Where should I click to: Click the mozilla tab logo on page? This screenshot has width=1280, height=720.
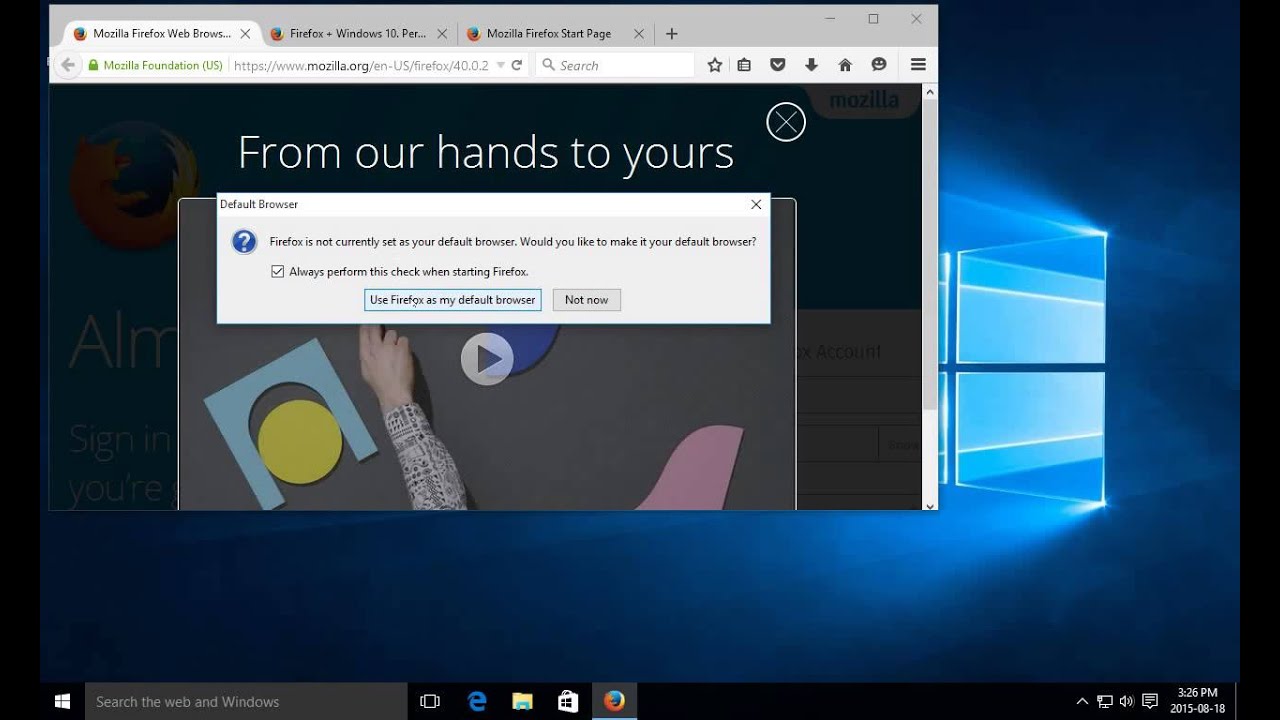[x=864, y=100]
